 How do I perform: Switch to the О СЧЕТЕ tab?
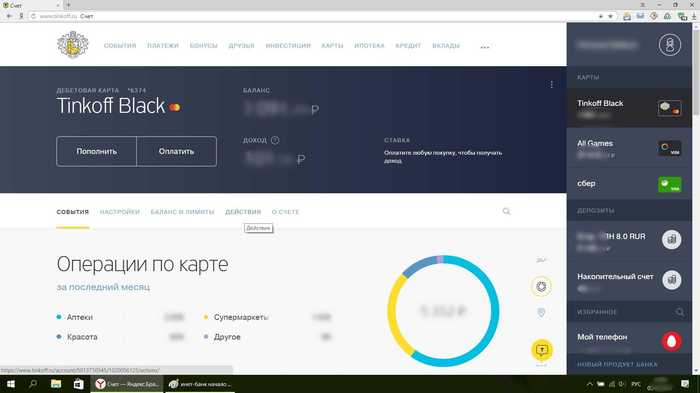pos(285,212)
